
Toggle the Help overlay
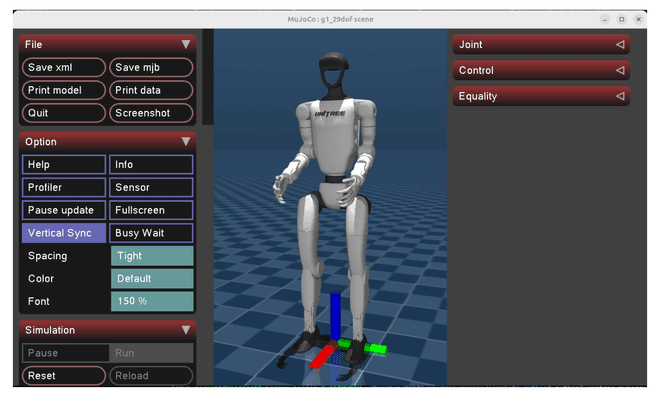64,165
